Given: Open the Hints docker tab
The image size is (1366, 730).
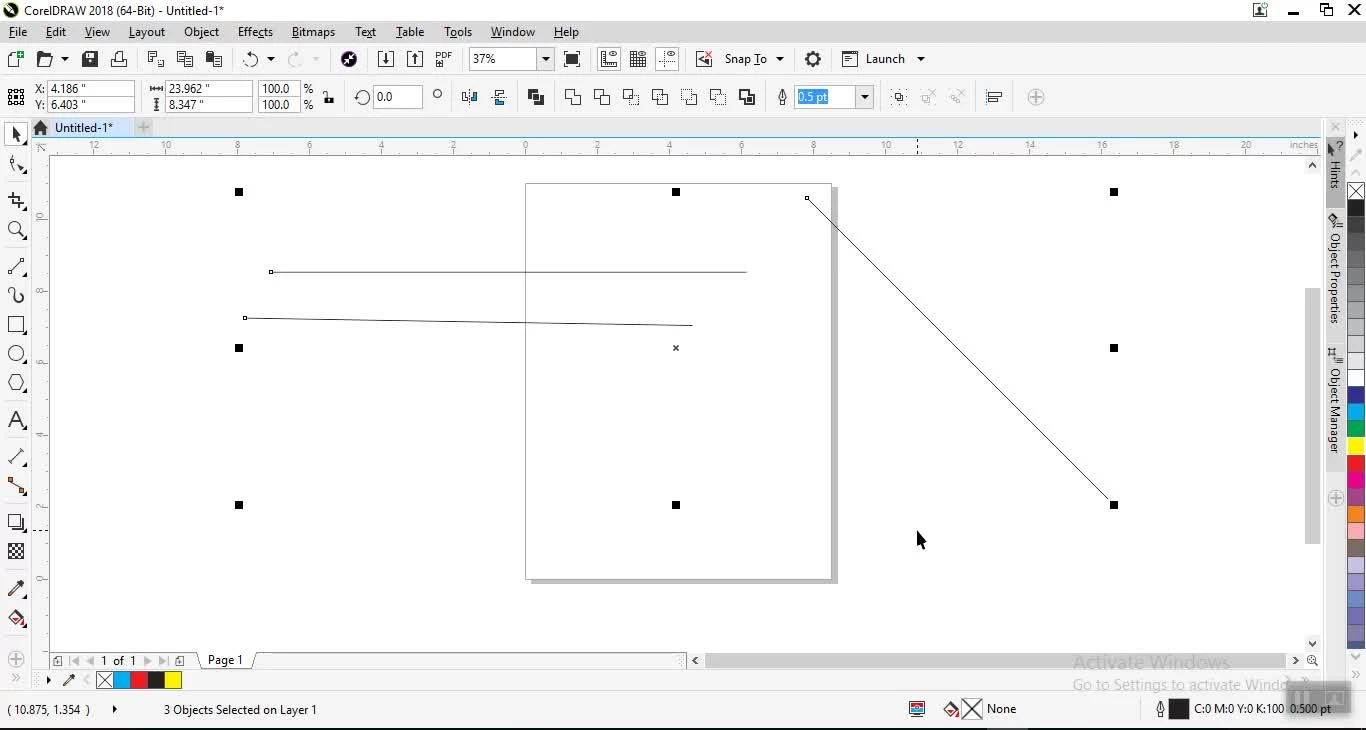Looking at the screenshot, I should pyautogui.click(x=1335, y=165).
